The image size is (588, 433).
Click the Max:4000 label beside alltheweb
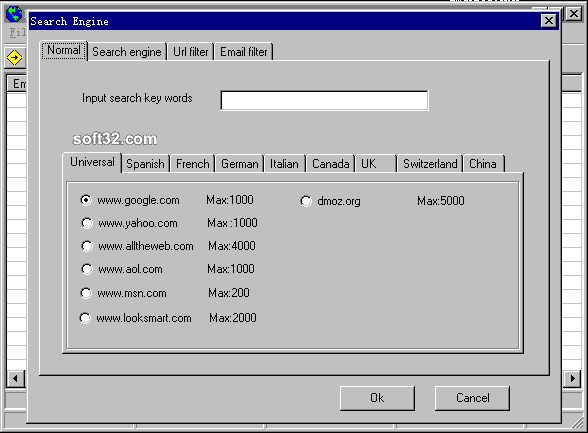tap(232, 246)
